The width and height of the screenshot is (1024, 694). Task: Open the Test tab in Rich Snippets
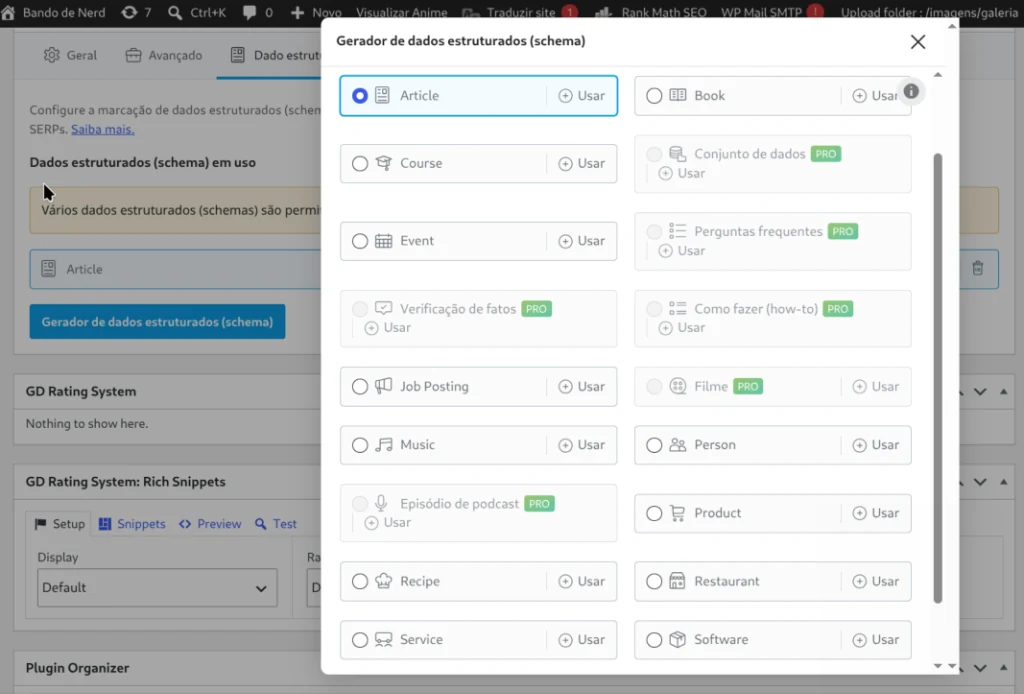click(x=276, y=524)
